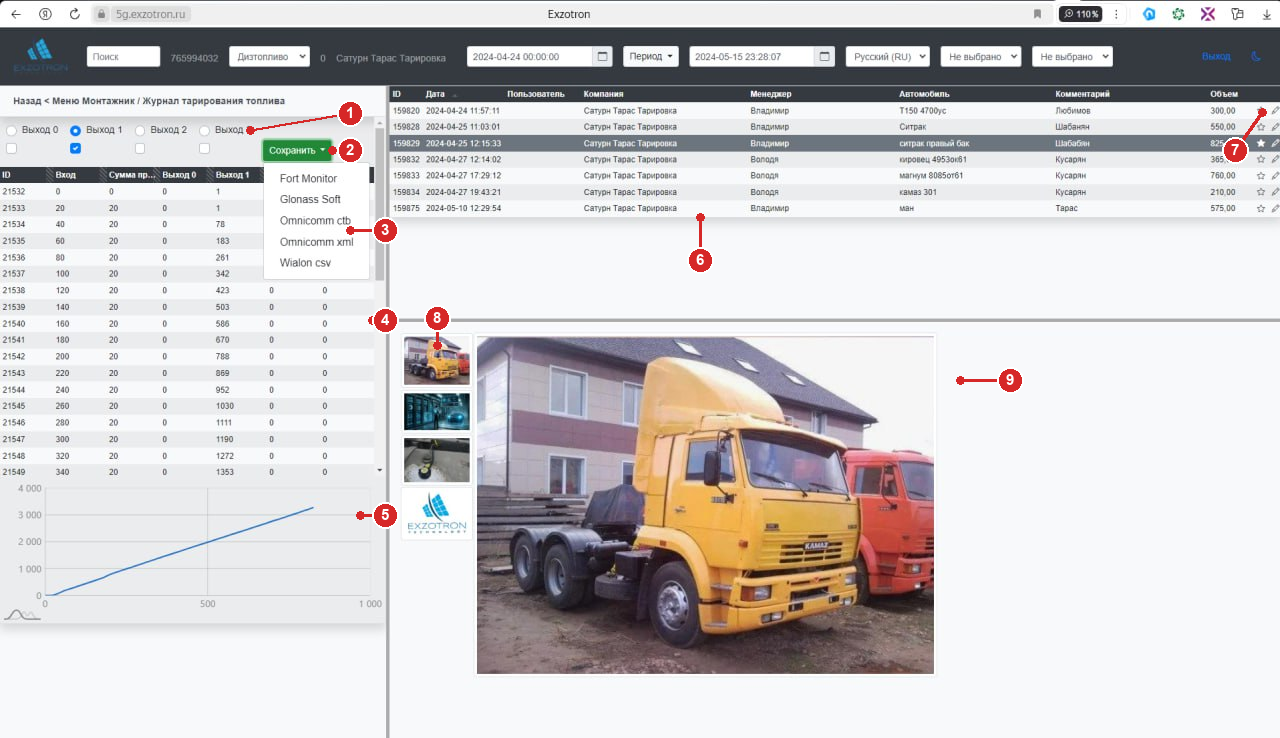Go back via the Назад breadcrumb link
The image size is (1280, 738).
point(27,101)
